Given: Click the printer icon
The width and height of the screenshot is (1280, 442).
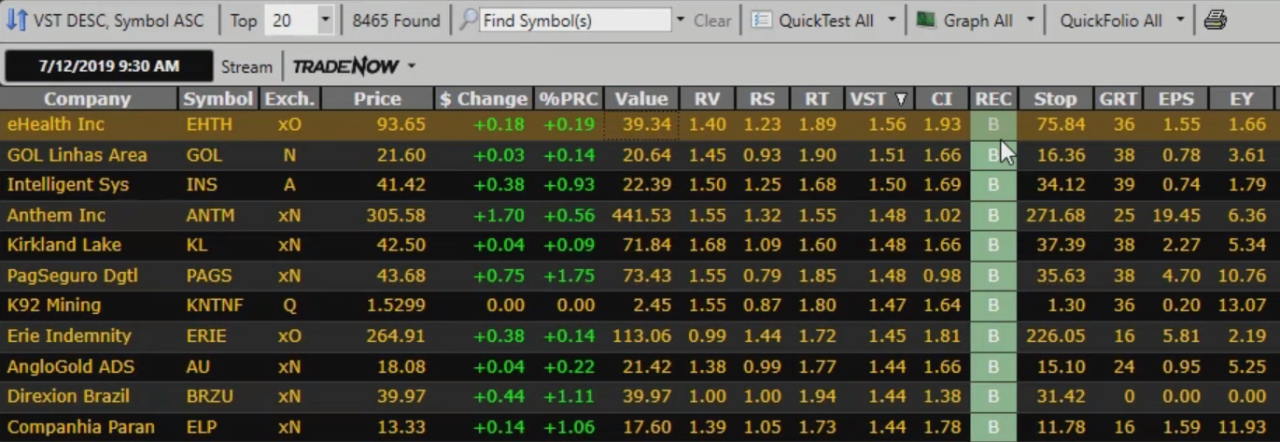Looking at the screenshot, I should [1215, 20].
